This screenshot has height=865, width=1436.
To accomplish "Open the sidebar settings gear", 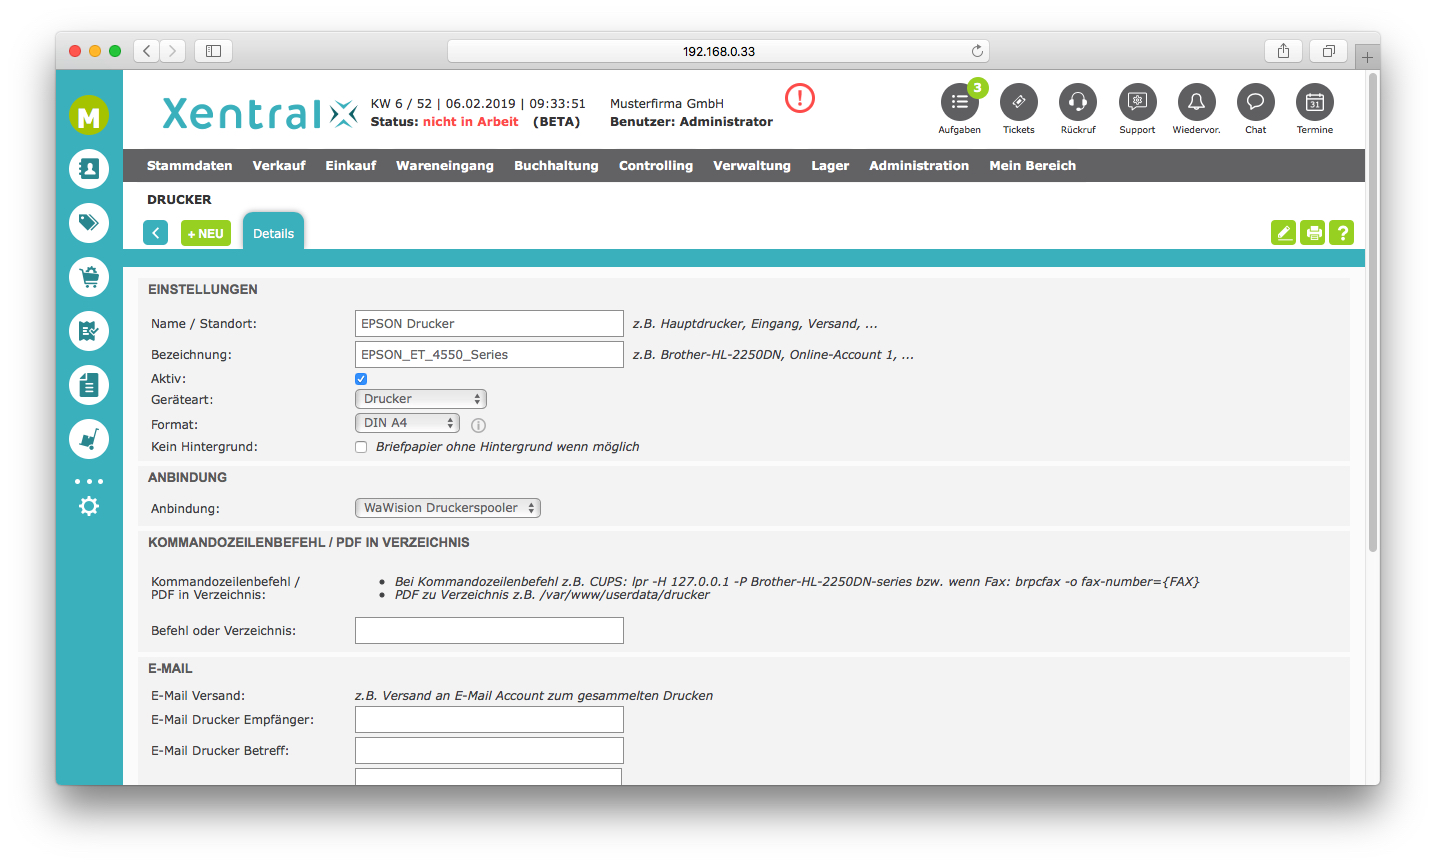I will click(89, 506).
